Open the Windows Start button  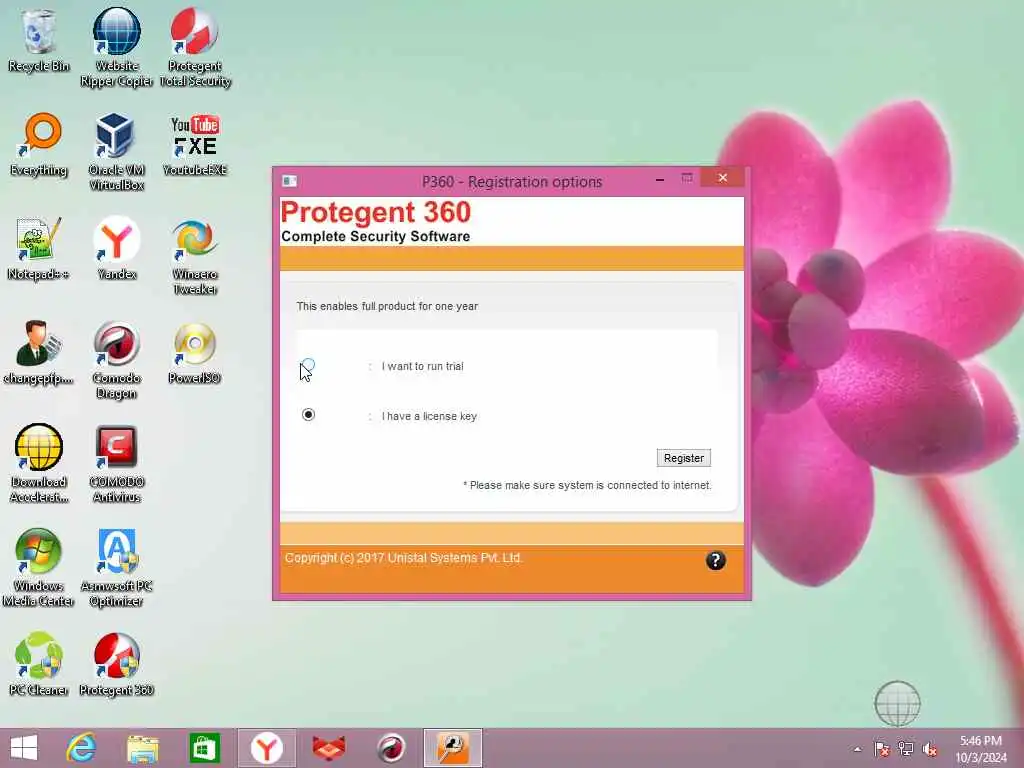point(24,748)
